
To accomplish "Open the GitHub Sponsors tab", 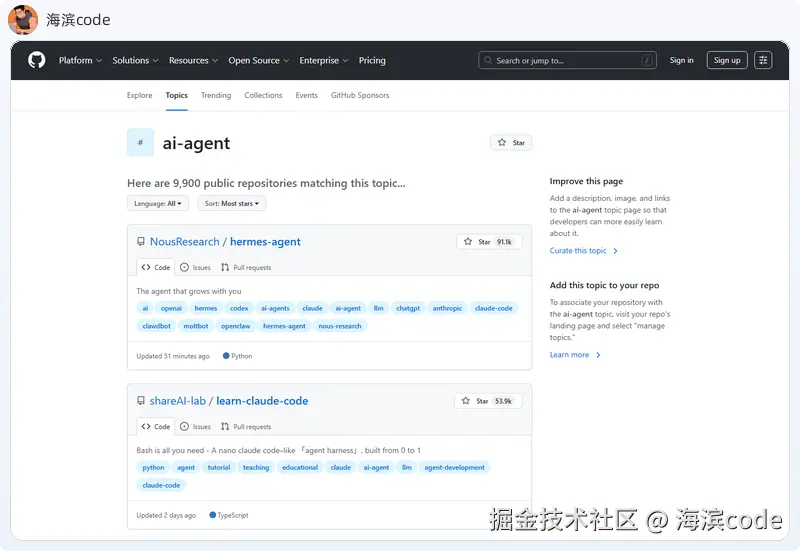I will tap(360, 95).
